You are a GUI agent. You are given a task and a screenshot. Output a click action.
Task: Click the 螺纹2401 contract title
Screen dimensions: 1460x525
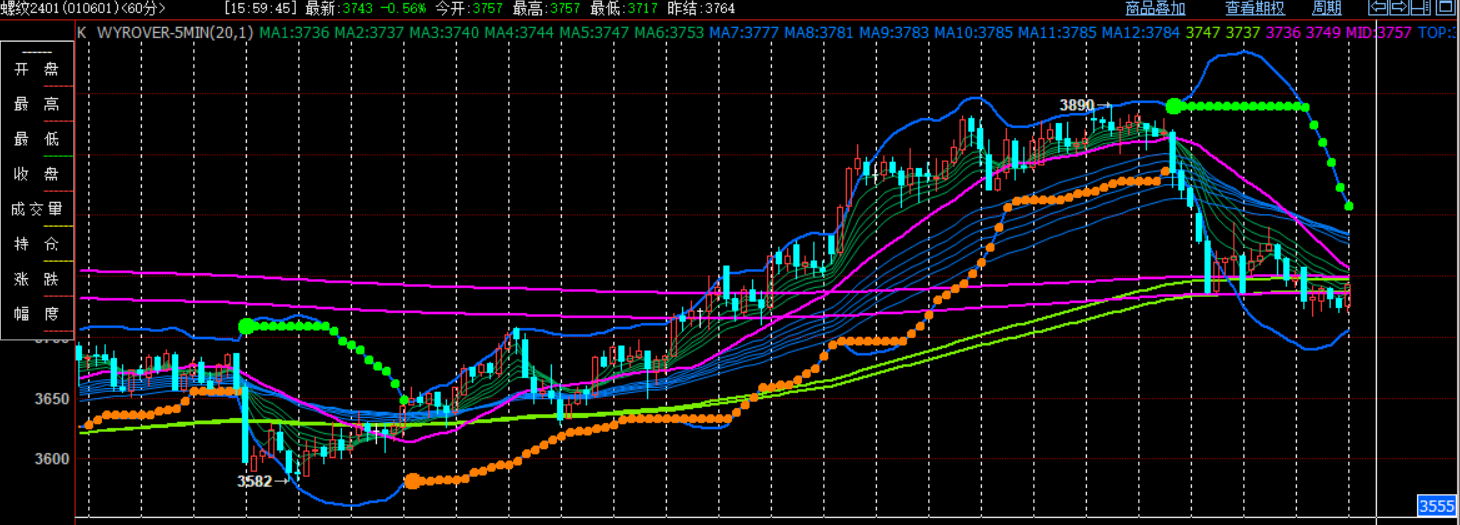coord(29,8)
